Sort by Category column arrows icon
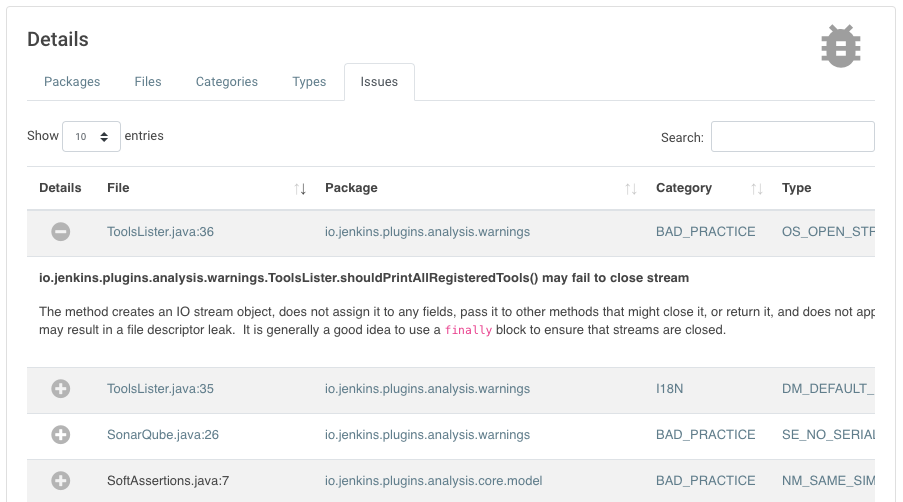This screenshot has height=502, width=903. tap(757, 189)
